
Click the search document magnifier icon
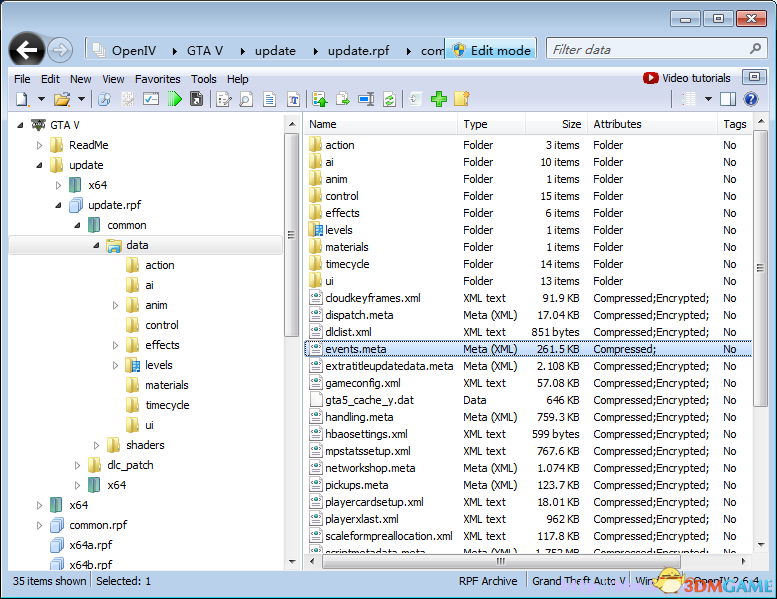[246, 99]
